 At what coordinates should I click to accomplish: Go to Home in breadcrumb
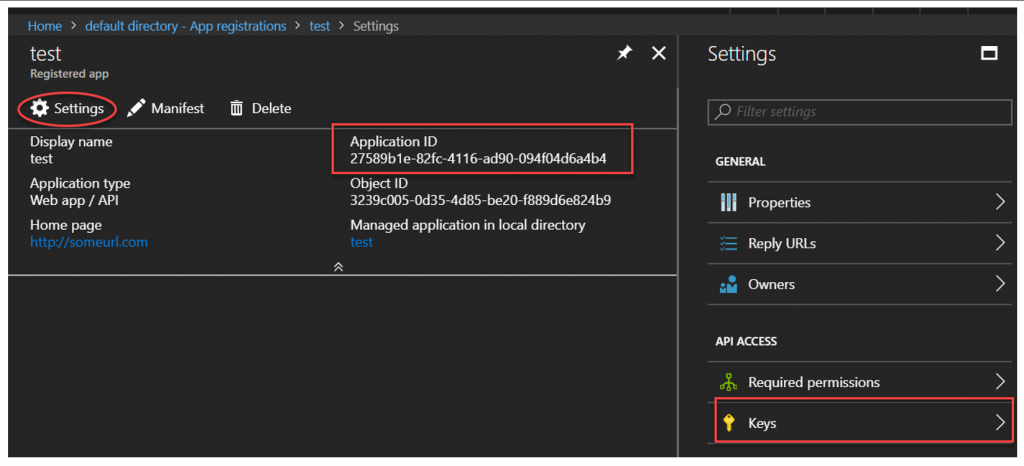coord(44,26)
